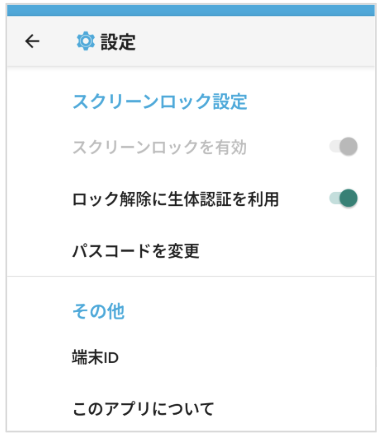Click the スクリーンロックを有効 label text
This screenshot has width=384, height=438.
(159, 147)
